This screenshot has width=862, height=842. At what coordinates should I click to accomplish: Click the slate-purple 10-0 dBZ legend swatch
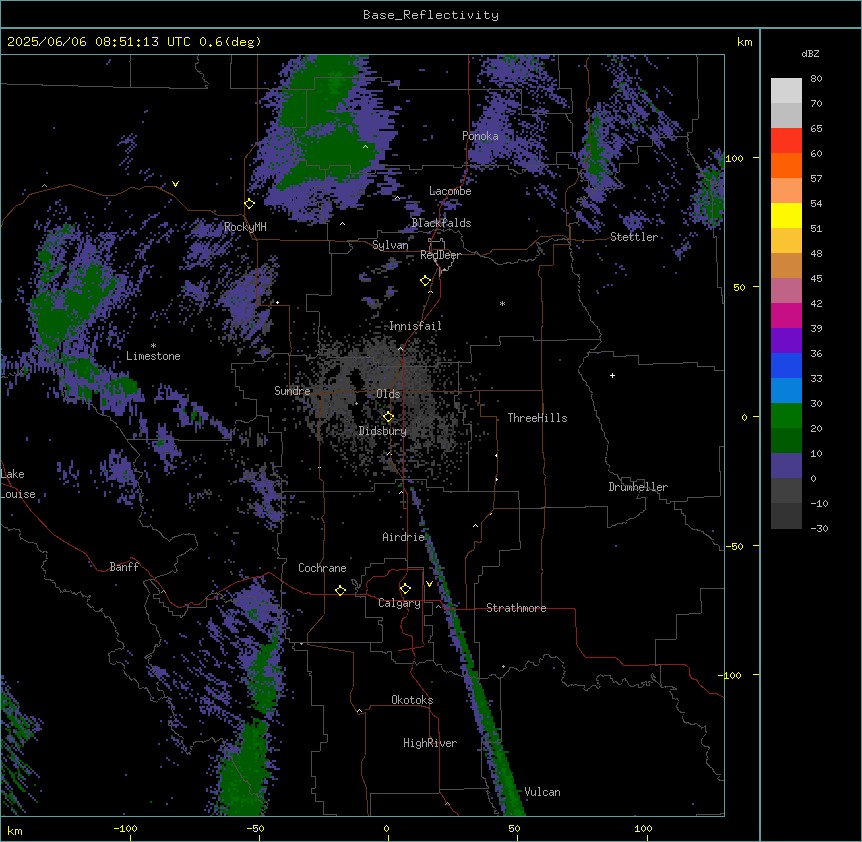coord(786,466)
